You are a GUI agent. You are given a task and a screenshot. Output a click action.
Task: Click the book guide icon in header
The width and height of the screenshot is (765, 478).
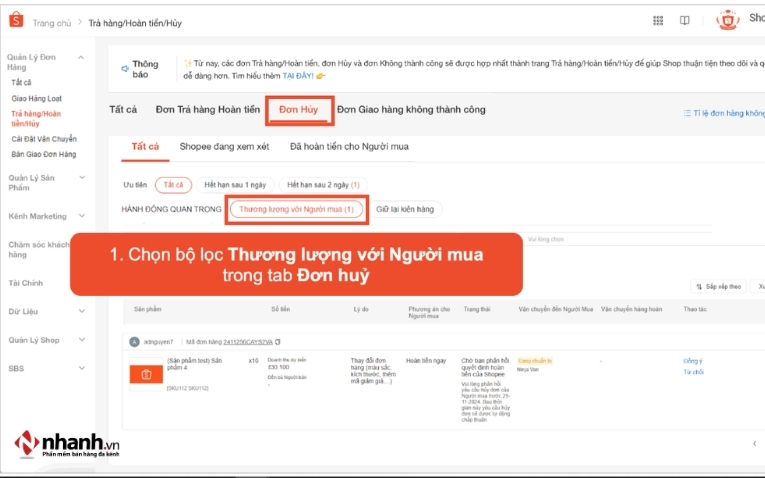pyautogui.click(x=685, y=20)
